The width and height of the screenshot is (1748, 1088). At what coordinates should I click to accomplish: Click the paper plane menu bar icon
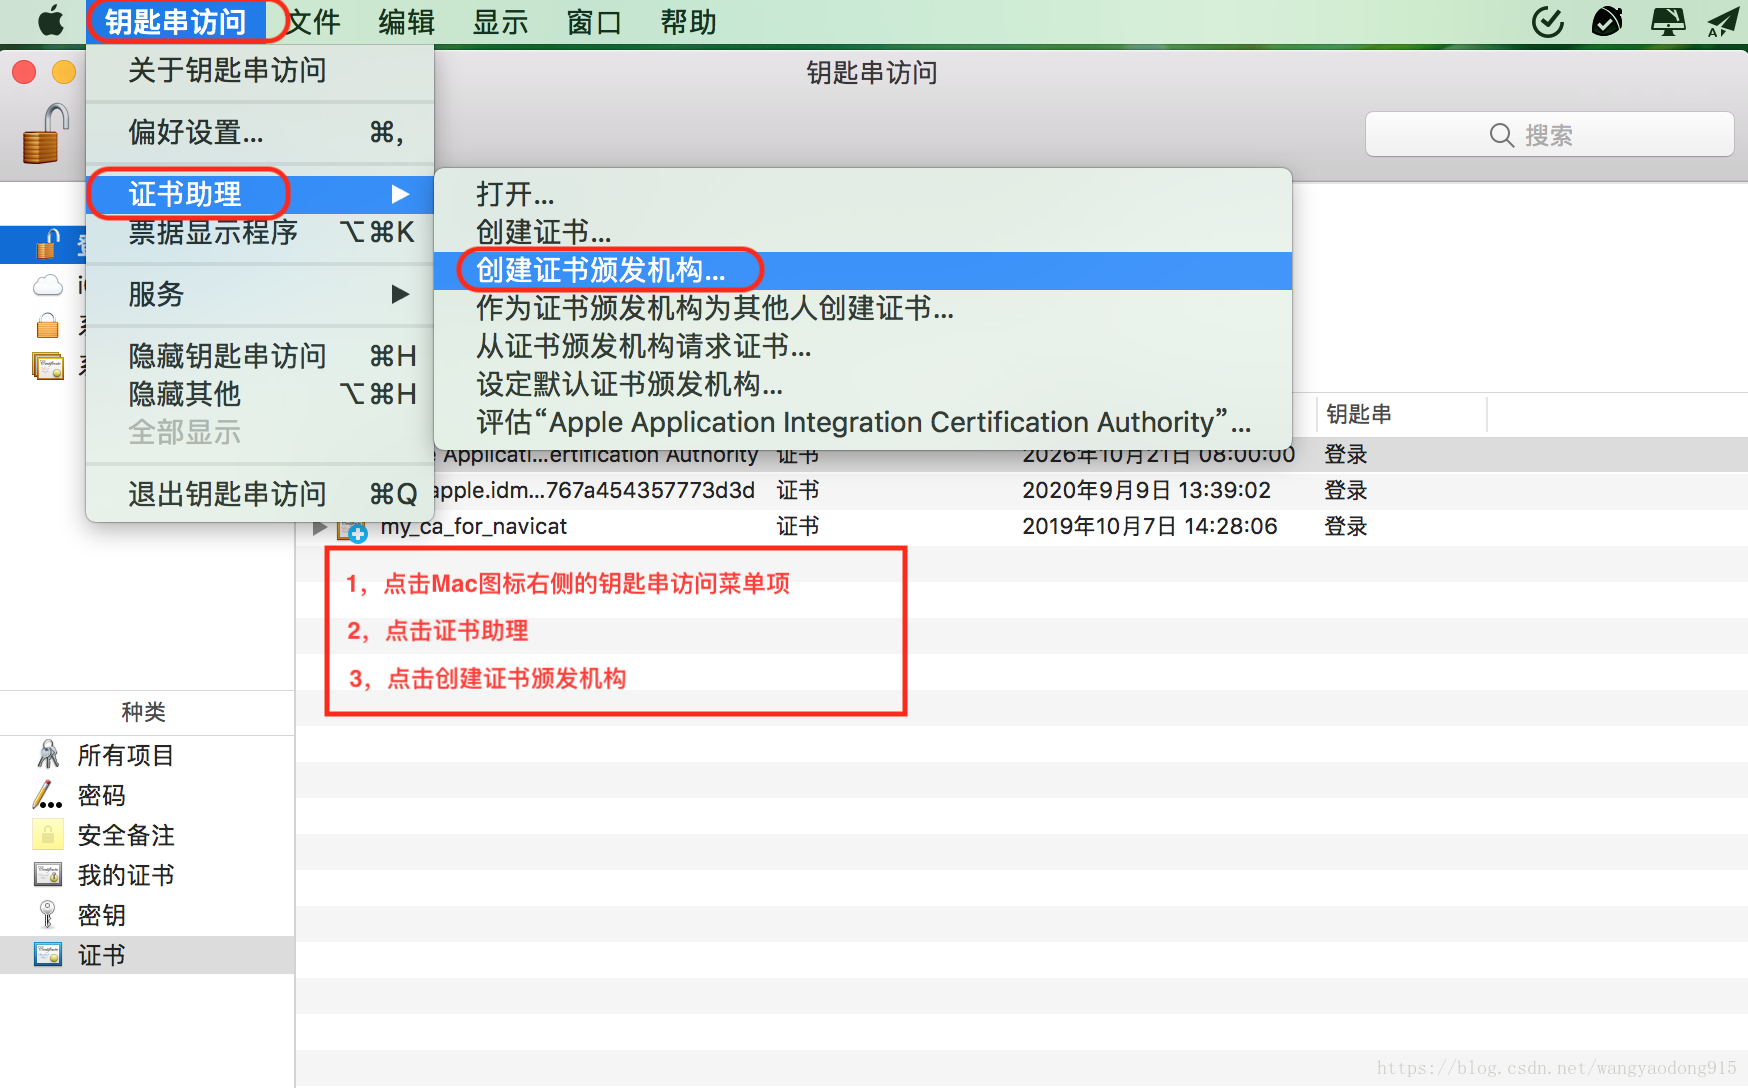(x=1723, y=21)
